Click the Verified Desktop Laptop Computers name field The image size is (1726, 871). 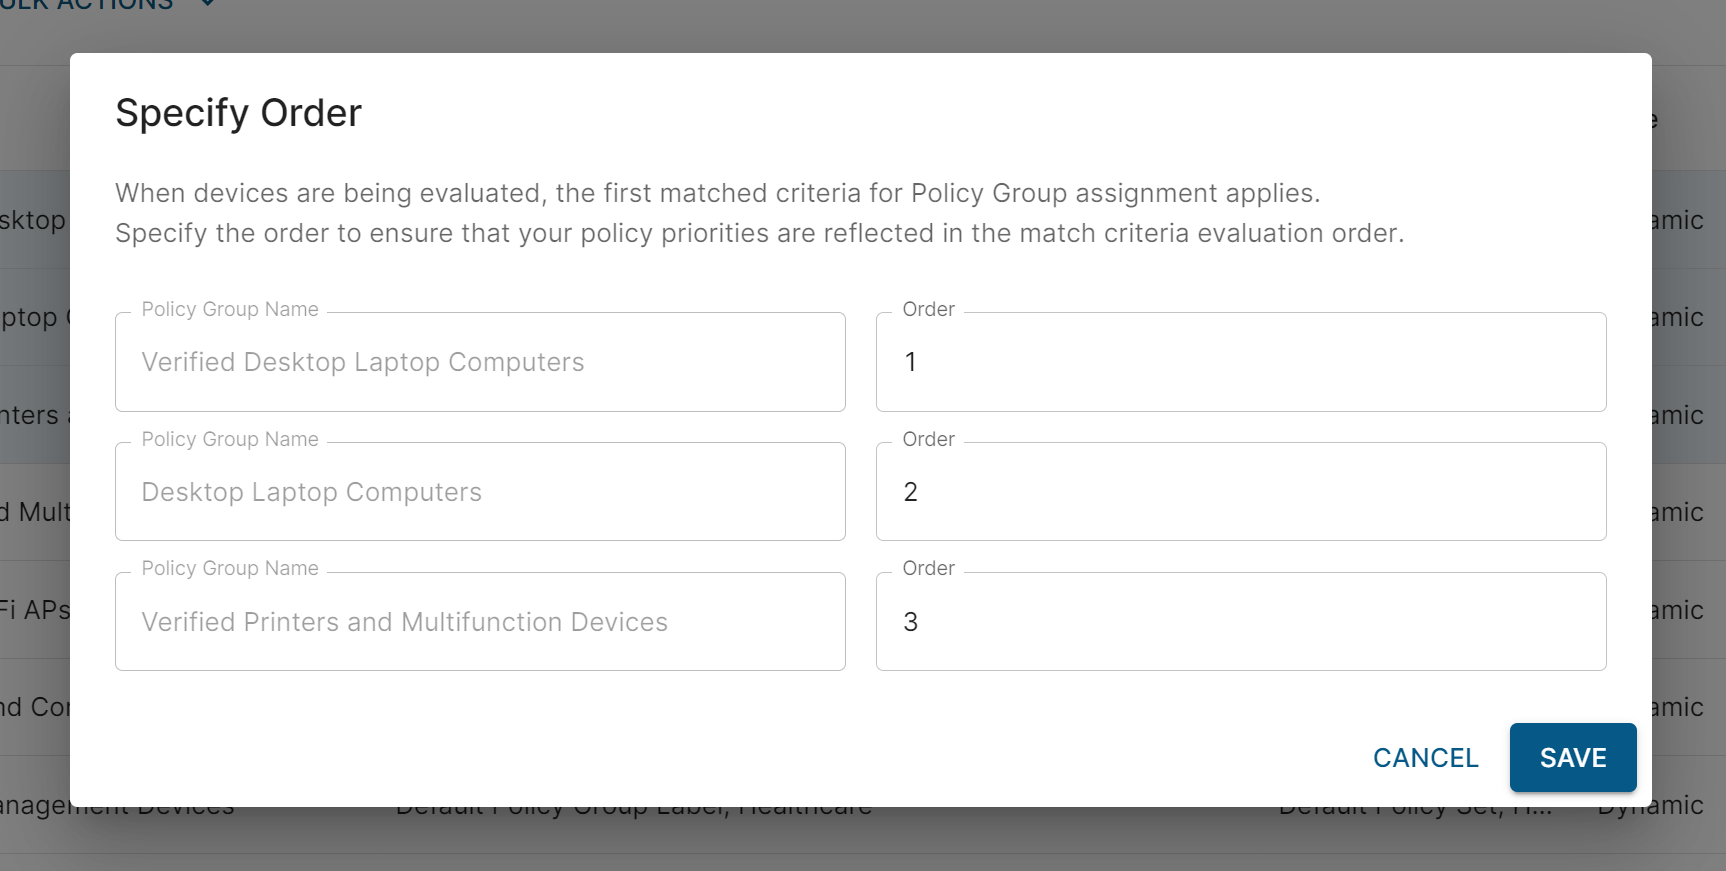point(480,362)
